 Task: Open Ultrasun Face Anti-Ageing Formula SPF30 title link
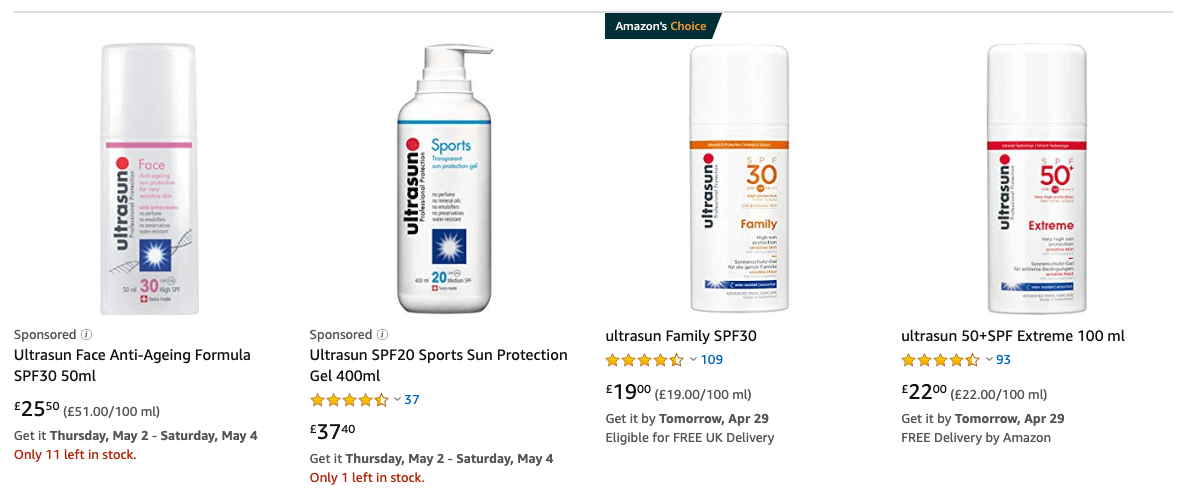(x=132, y=365)
